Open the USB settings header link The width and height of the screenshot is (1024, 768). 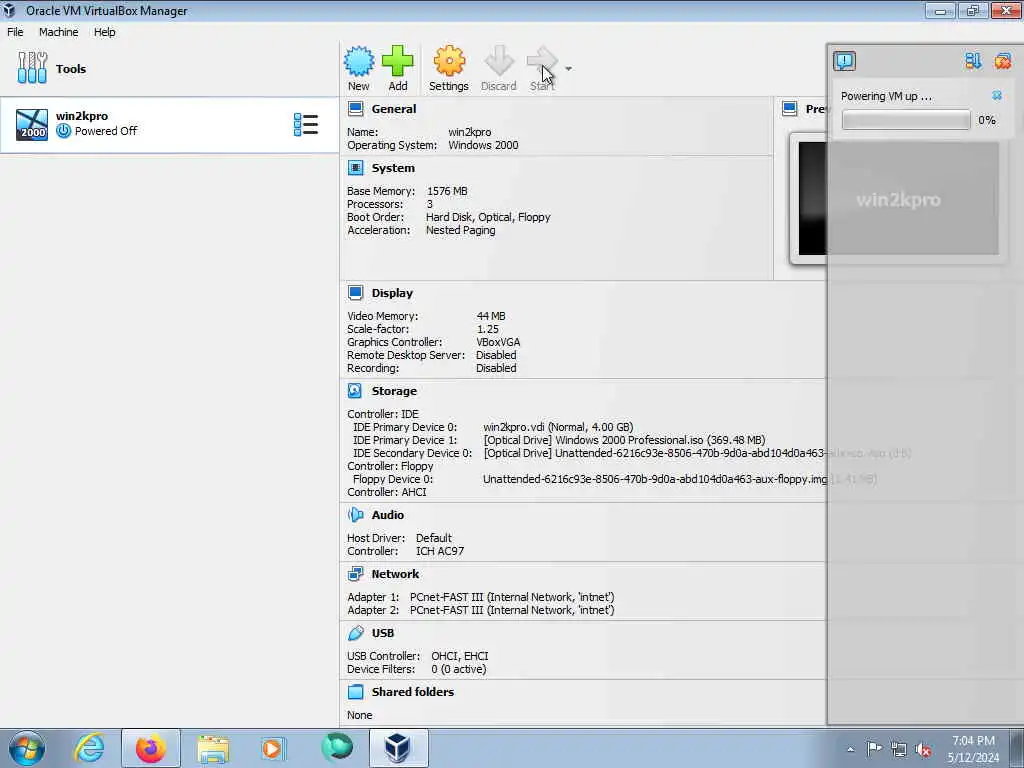click(x=383, y=633)
